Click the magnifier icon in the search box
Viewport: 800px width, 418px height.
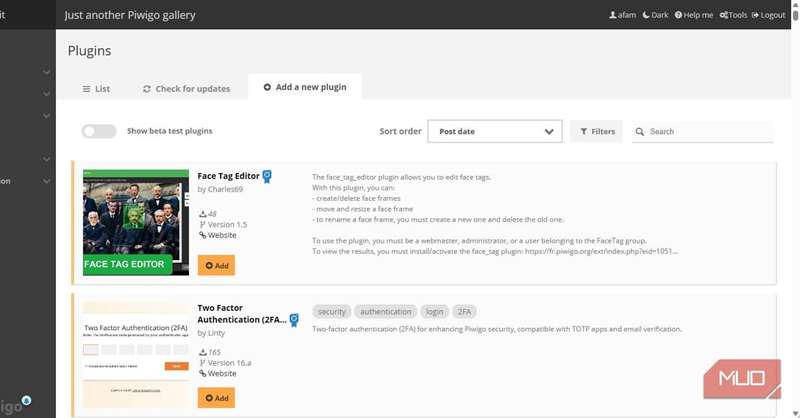641,132
